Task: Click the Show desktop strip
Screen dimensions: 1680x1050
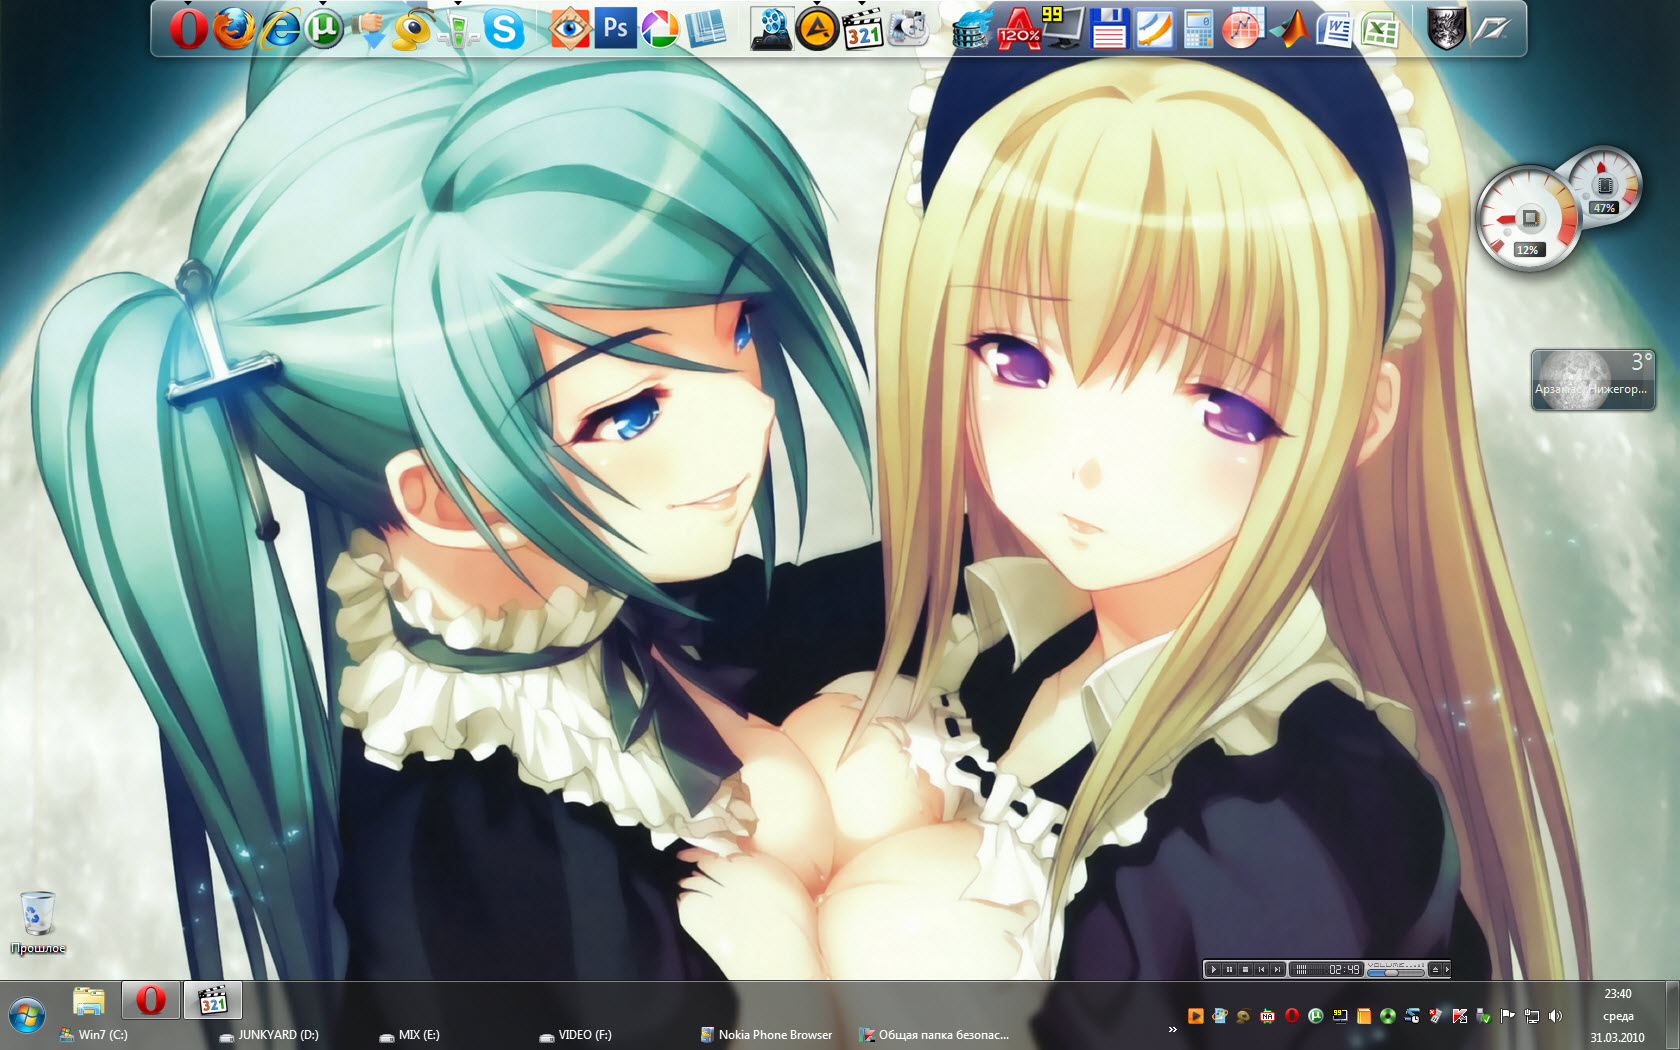Action: click(x=1672, y=1016)
